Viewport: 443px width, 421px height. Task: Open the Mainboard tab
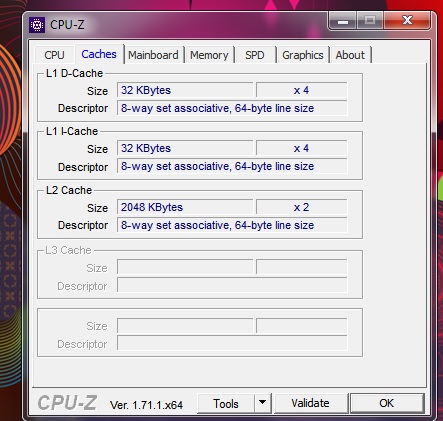[153, 55]
